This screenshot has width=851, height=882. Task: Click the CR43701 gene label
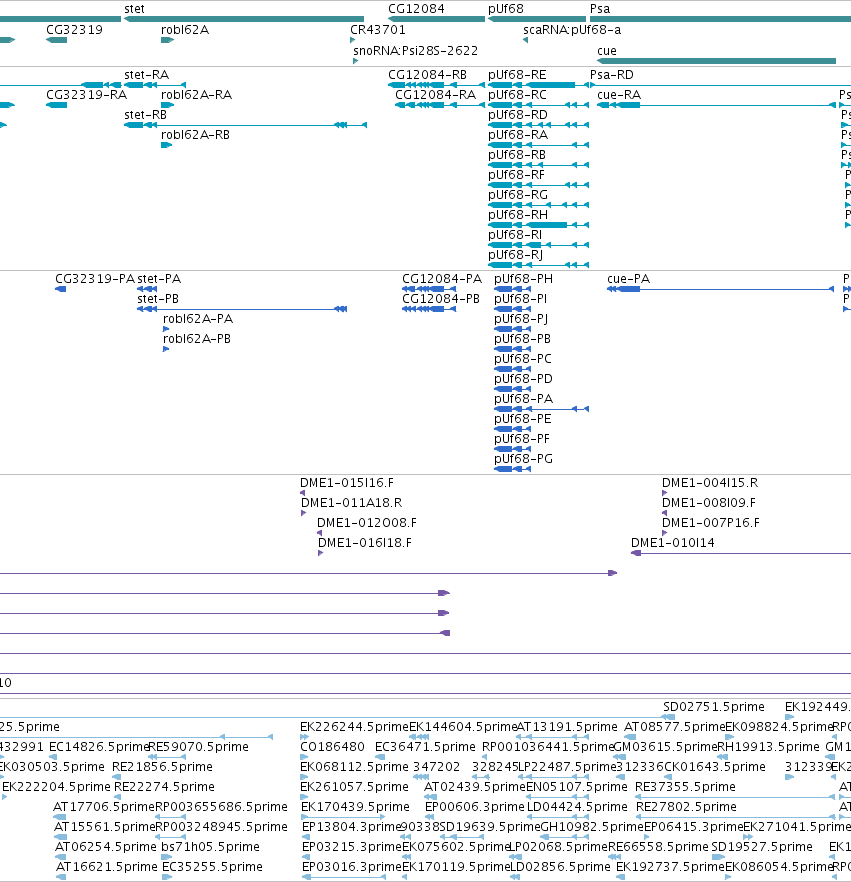pyautogui.click(x=377, y=29)
